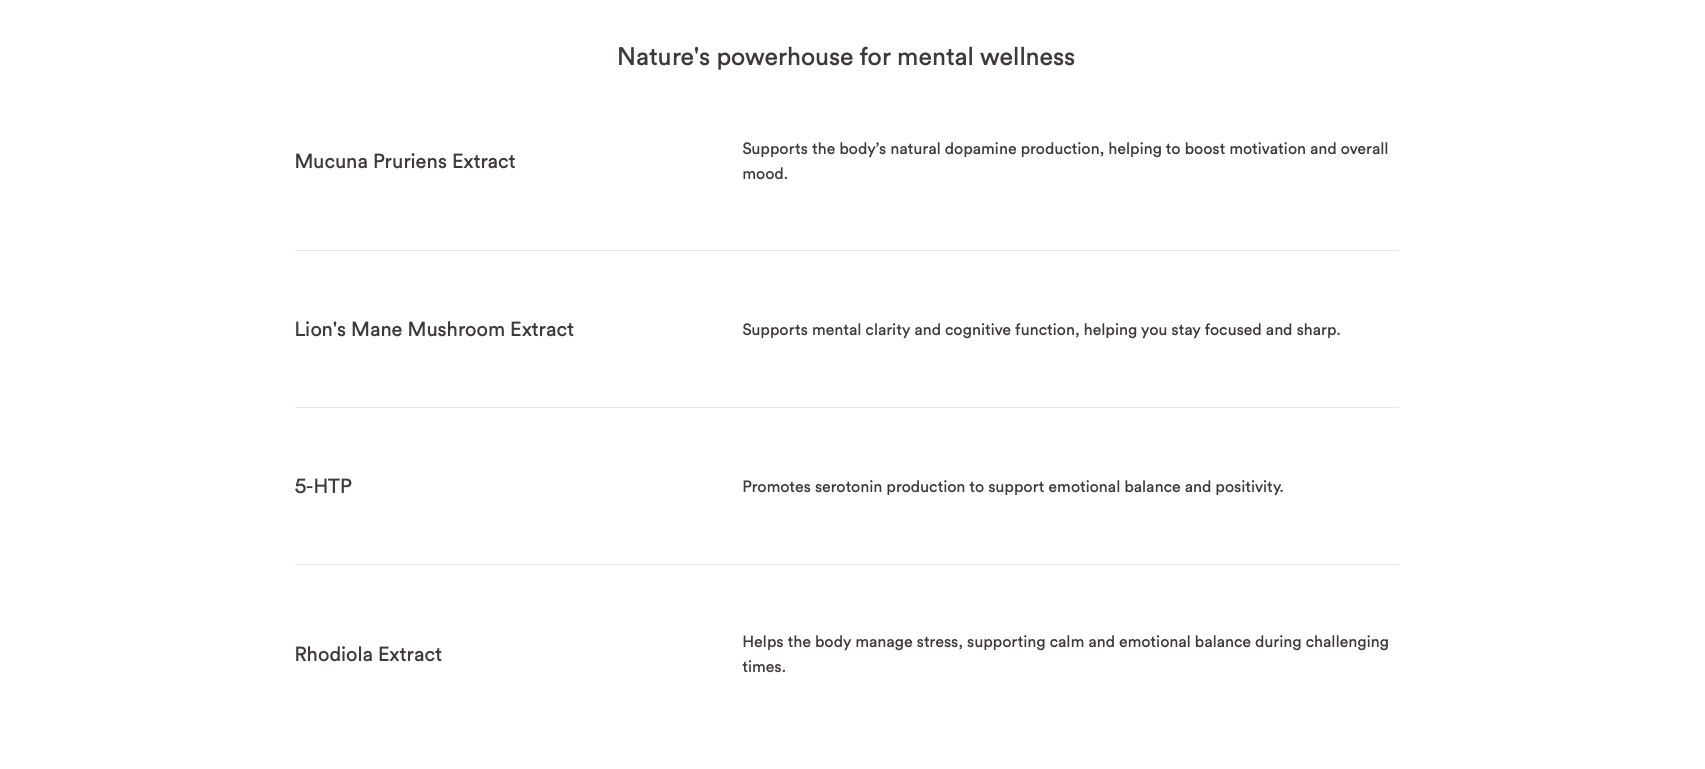Click the Lion's Mane Mushroom Extract title
This screenshot has width=1705, height=769.
tap(433, 329)
